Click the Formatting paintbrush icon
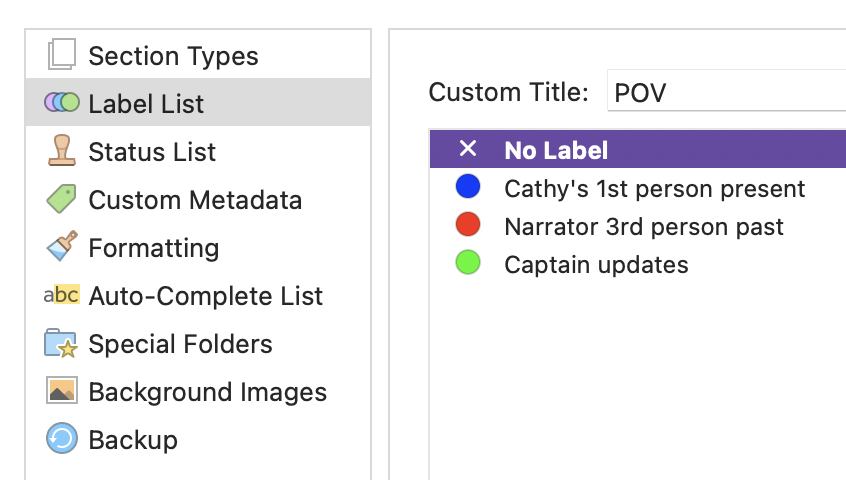Screen dimensions: 846x480 point(62,246)
